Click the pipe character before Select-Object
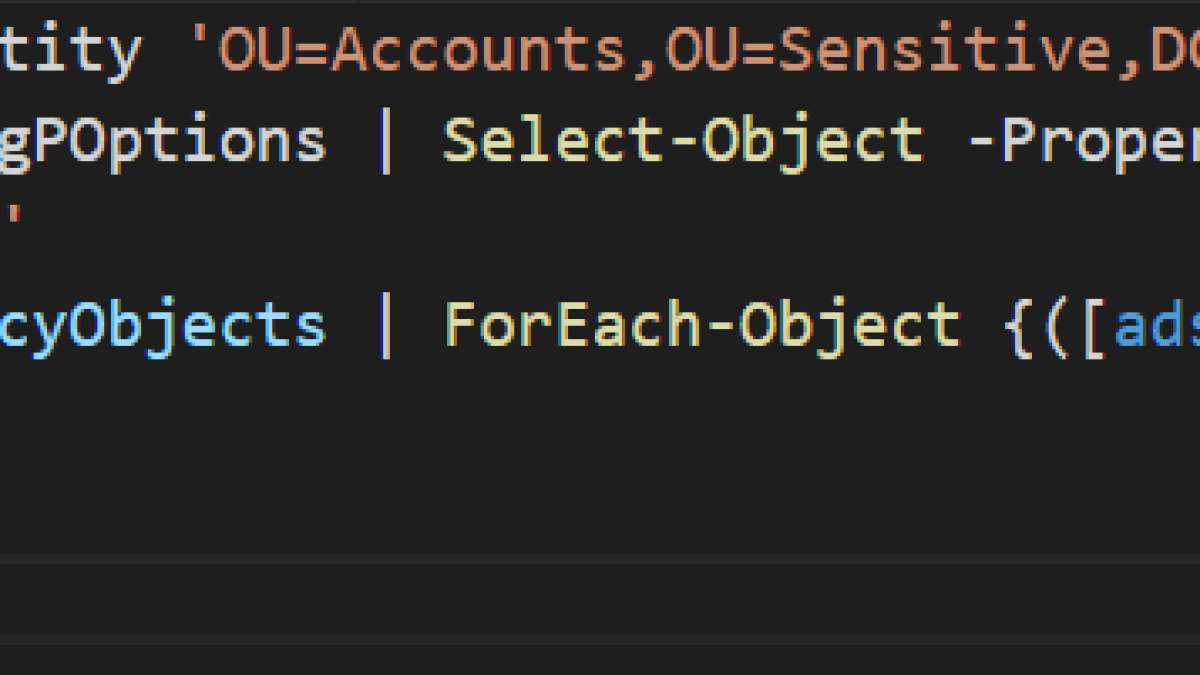The width and height of the screenshot is (1200, 675). 385,140
